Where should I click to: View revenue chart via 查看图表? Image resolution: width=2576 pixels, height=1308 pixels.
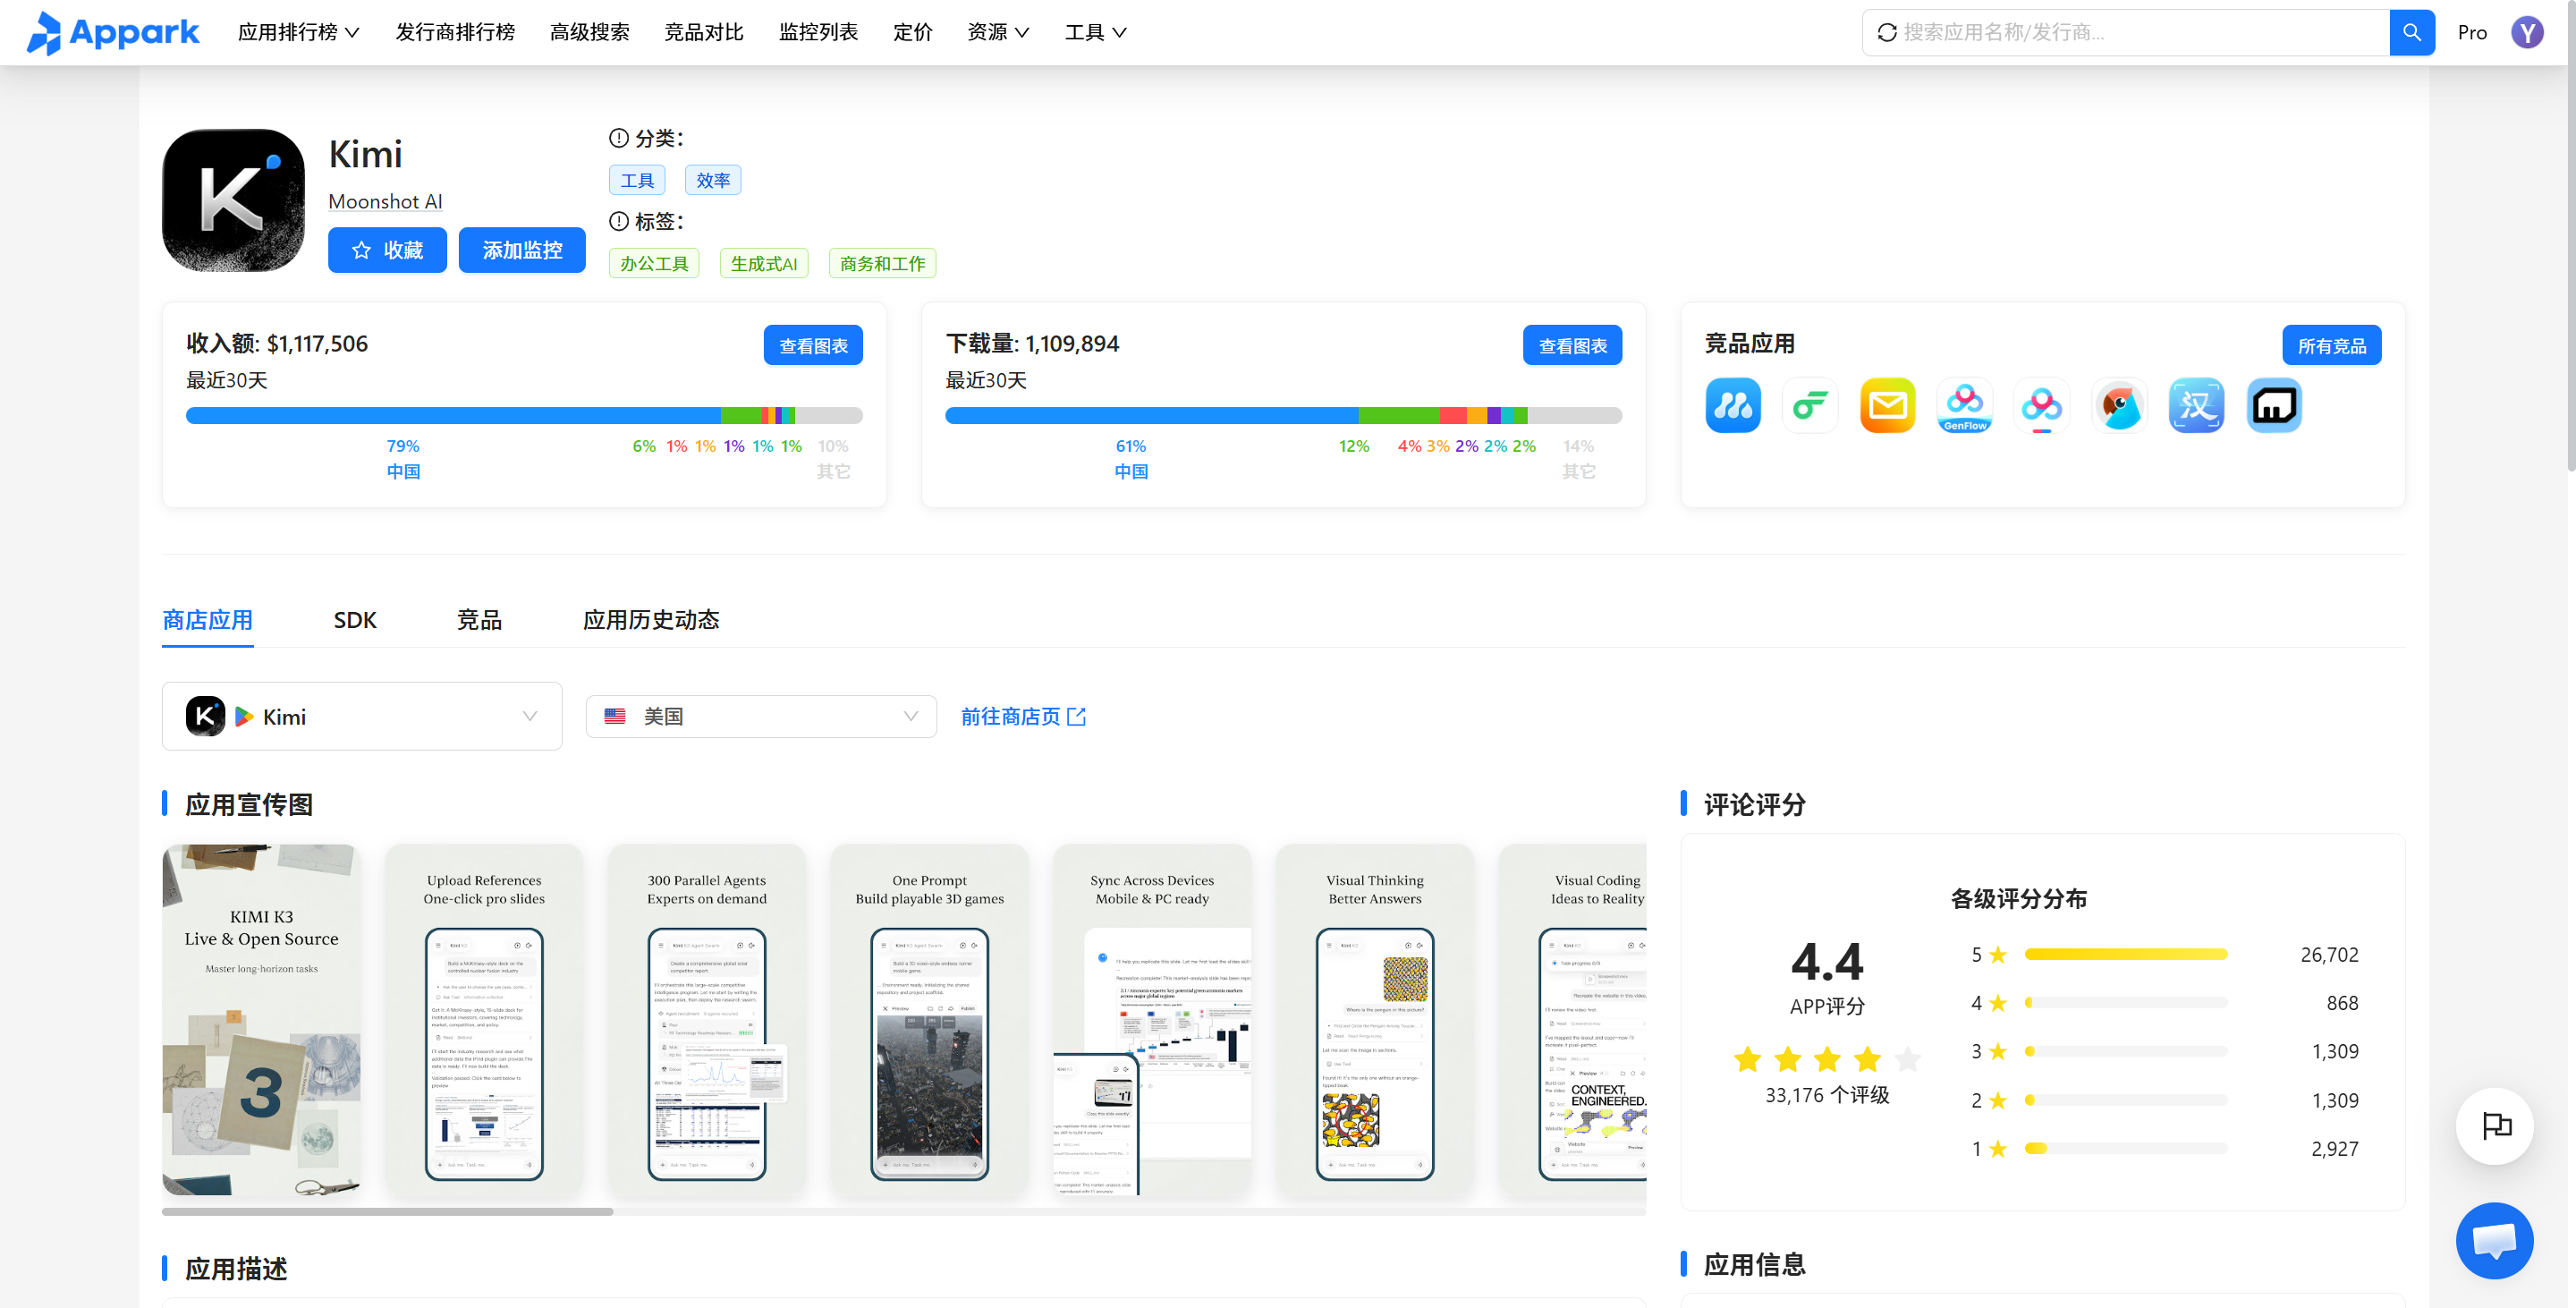[813, 346]
